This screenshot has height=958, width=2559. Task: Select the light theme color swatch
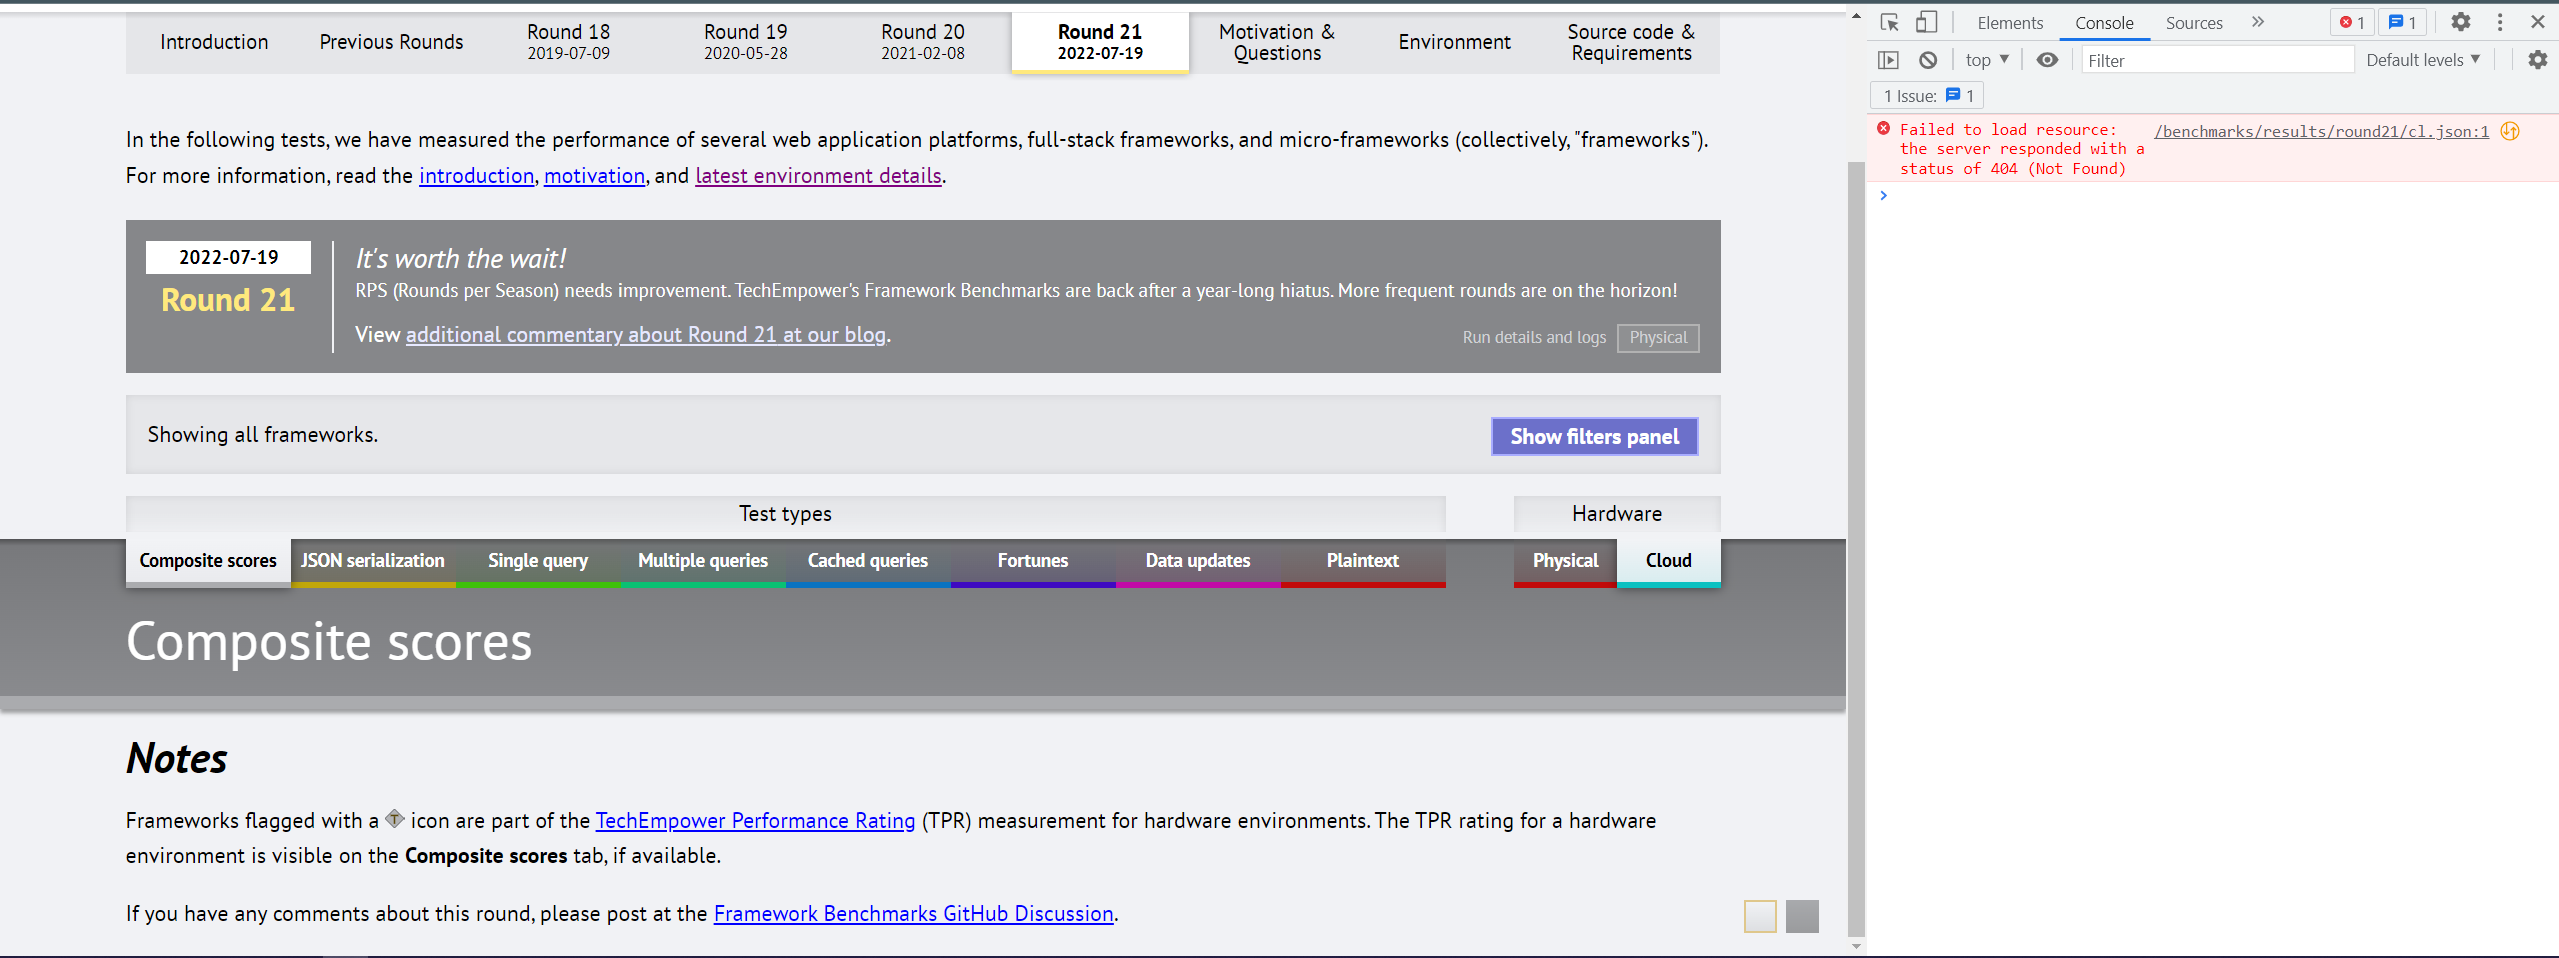pyautogui.click(x=1760, y=916)
